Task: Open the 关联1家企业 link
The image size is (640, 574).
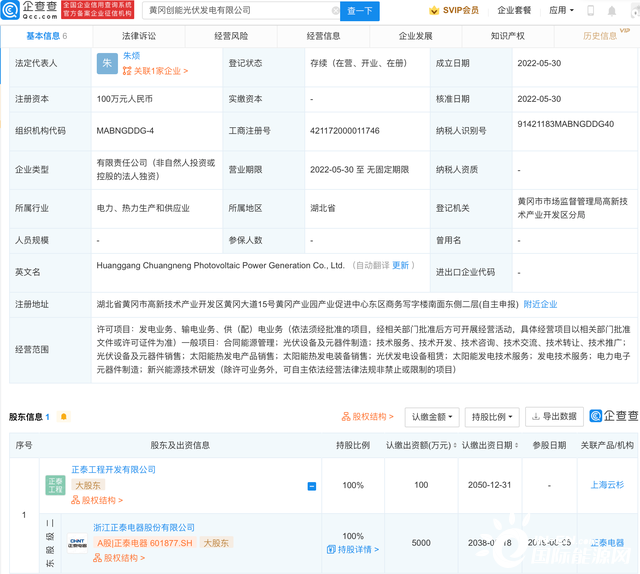Action: click(155, 72)
